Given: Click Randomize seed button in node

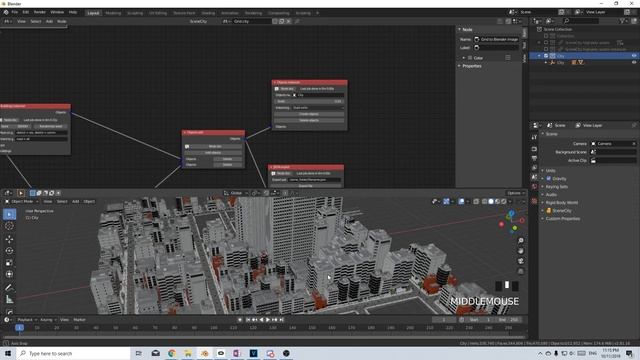Looking at the screenshot, I should 51,127.
